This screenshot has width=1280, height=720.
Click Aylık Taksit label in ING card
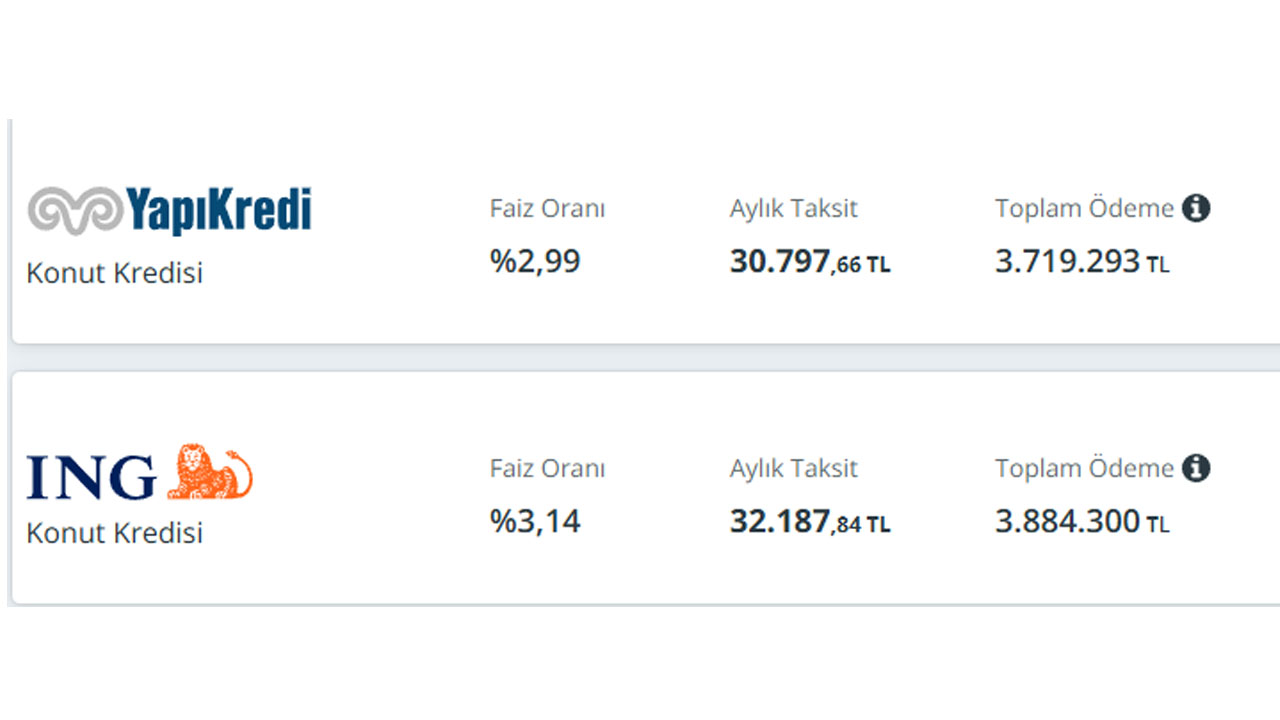794,470
